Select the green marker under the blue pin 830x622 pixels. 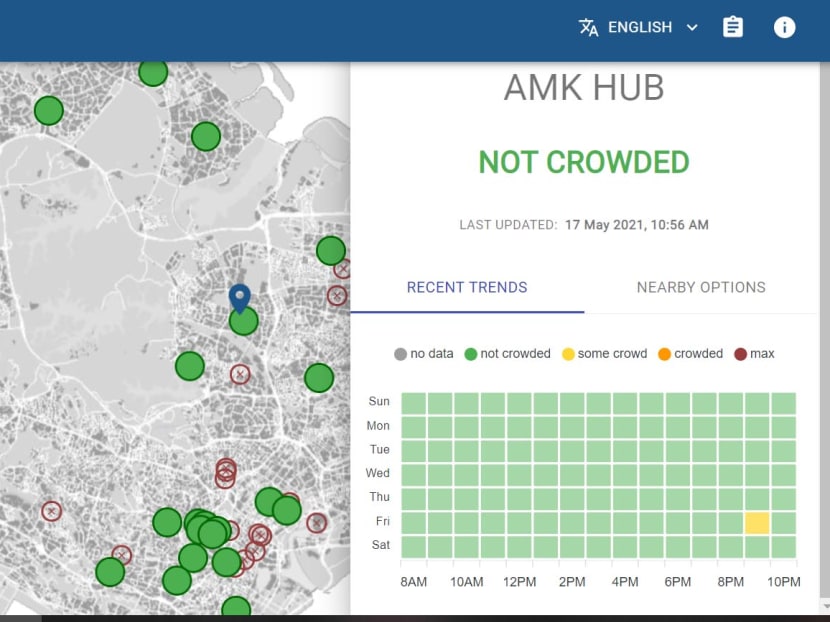[243, 321]
